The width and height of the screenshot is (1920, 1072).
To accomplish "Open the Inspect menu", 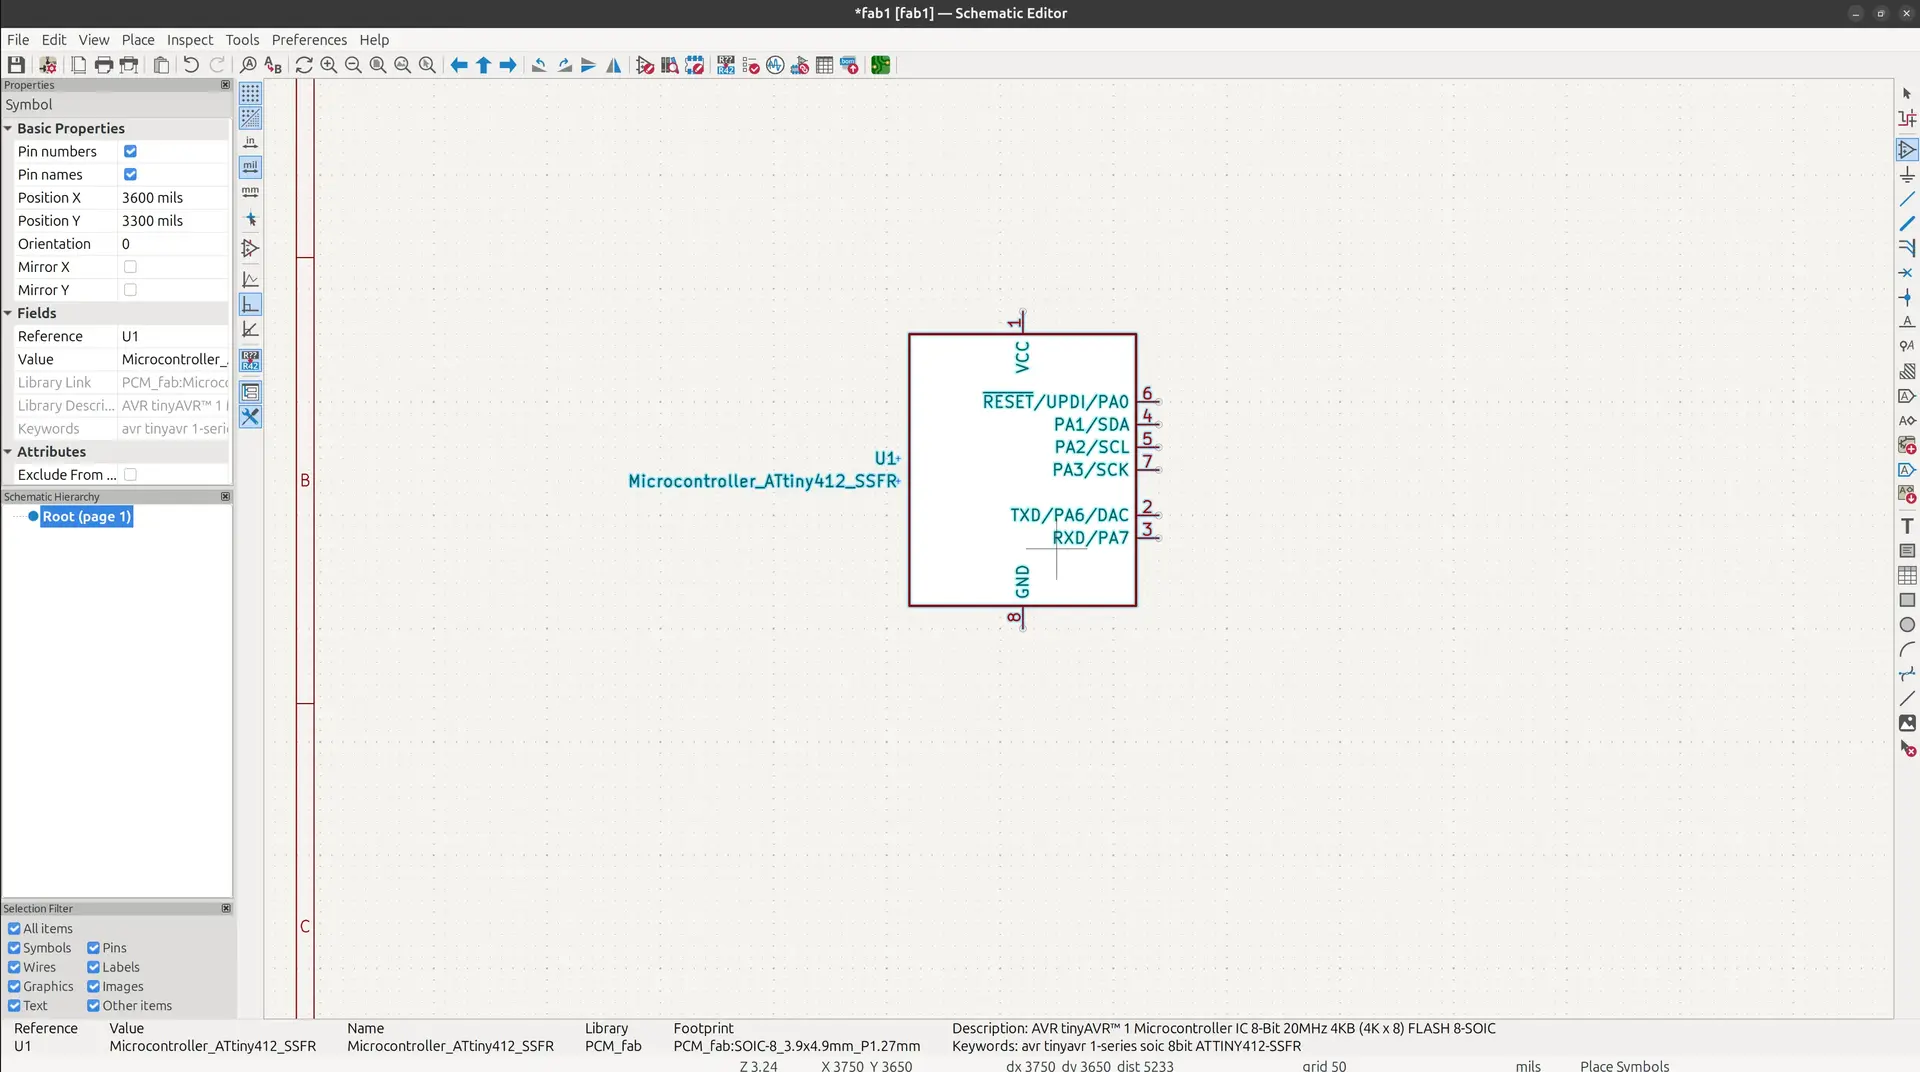I will pyautogui.click(x=190, y=40).
